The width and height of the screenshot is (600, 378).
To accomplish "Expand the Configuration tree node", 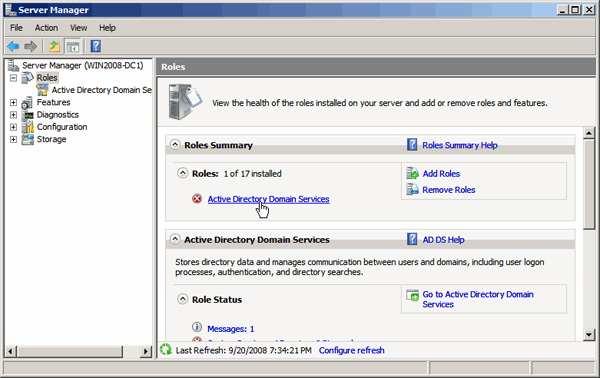I will point(13,127).
